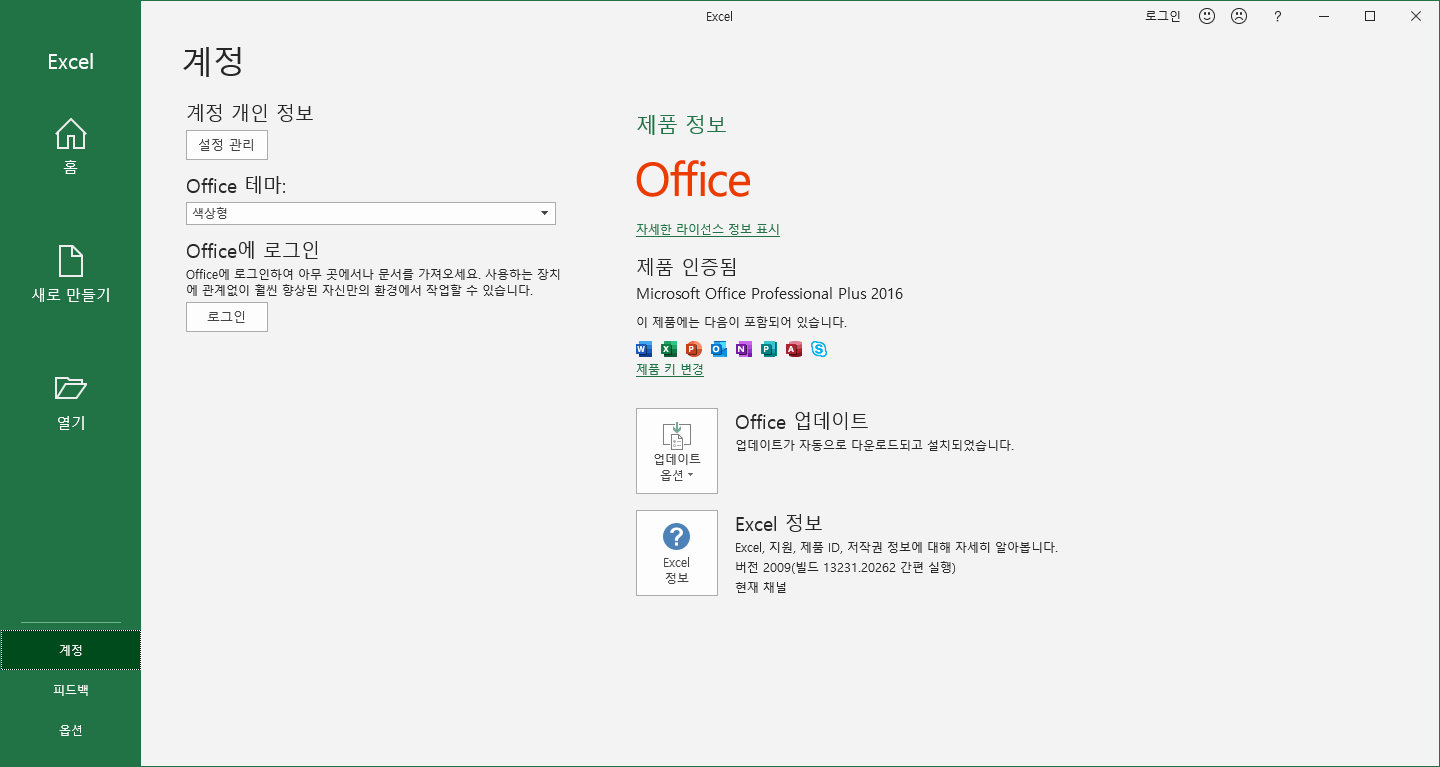The width and height of the screenshot is (1440, 767).
Task: Click the 설정 관리 button
Action: (x=227, y=145)
